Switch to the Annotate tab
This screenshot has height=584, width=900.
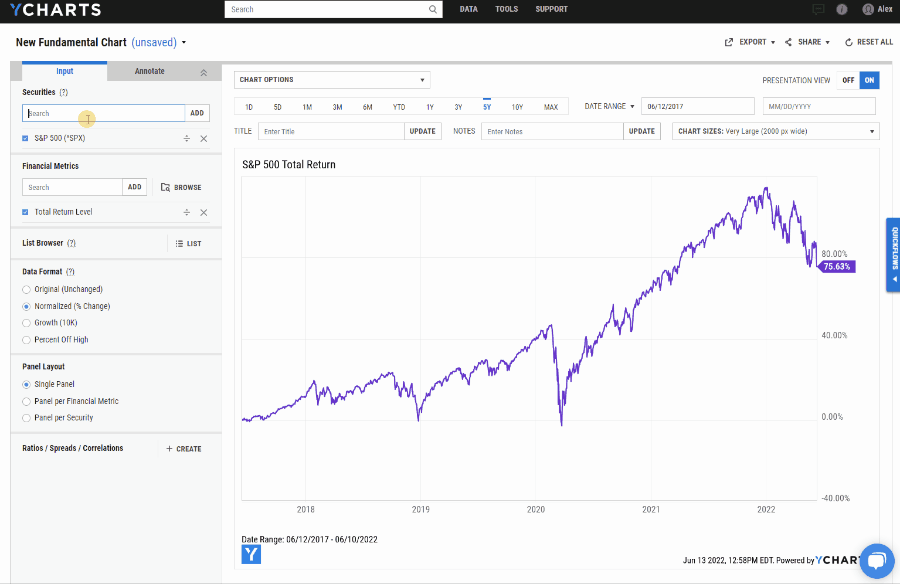150,71
